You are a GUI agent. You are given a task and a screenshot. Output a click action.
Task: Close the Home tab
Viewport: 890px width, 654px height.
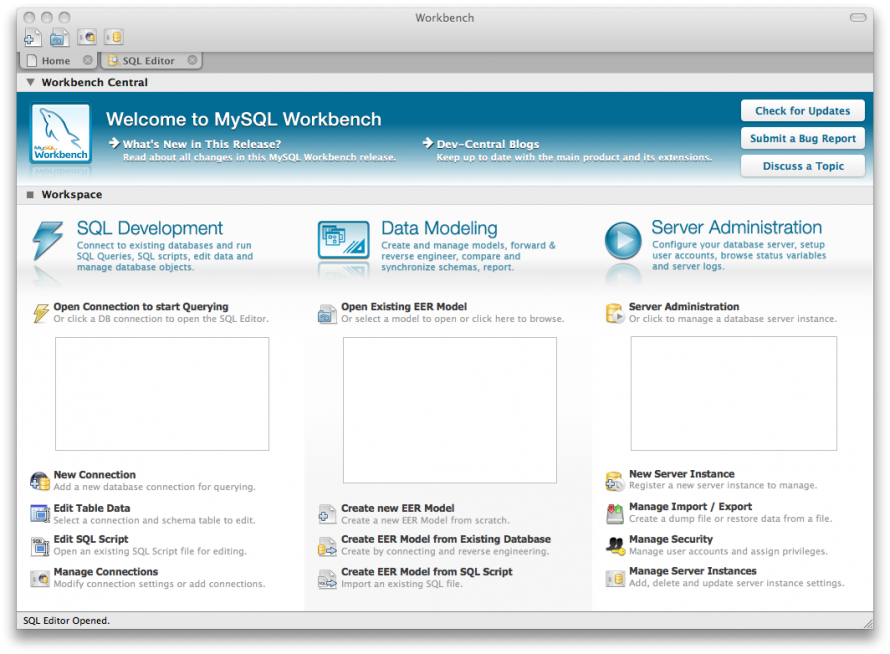(88, 60)
